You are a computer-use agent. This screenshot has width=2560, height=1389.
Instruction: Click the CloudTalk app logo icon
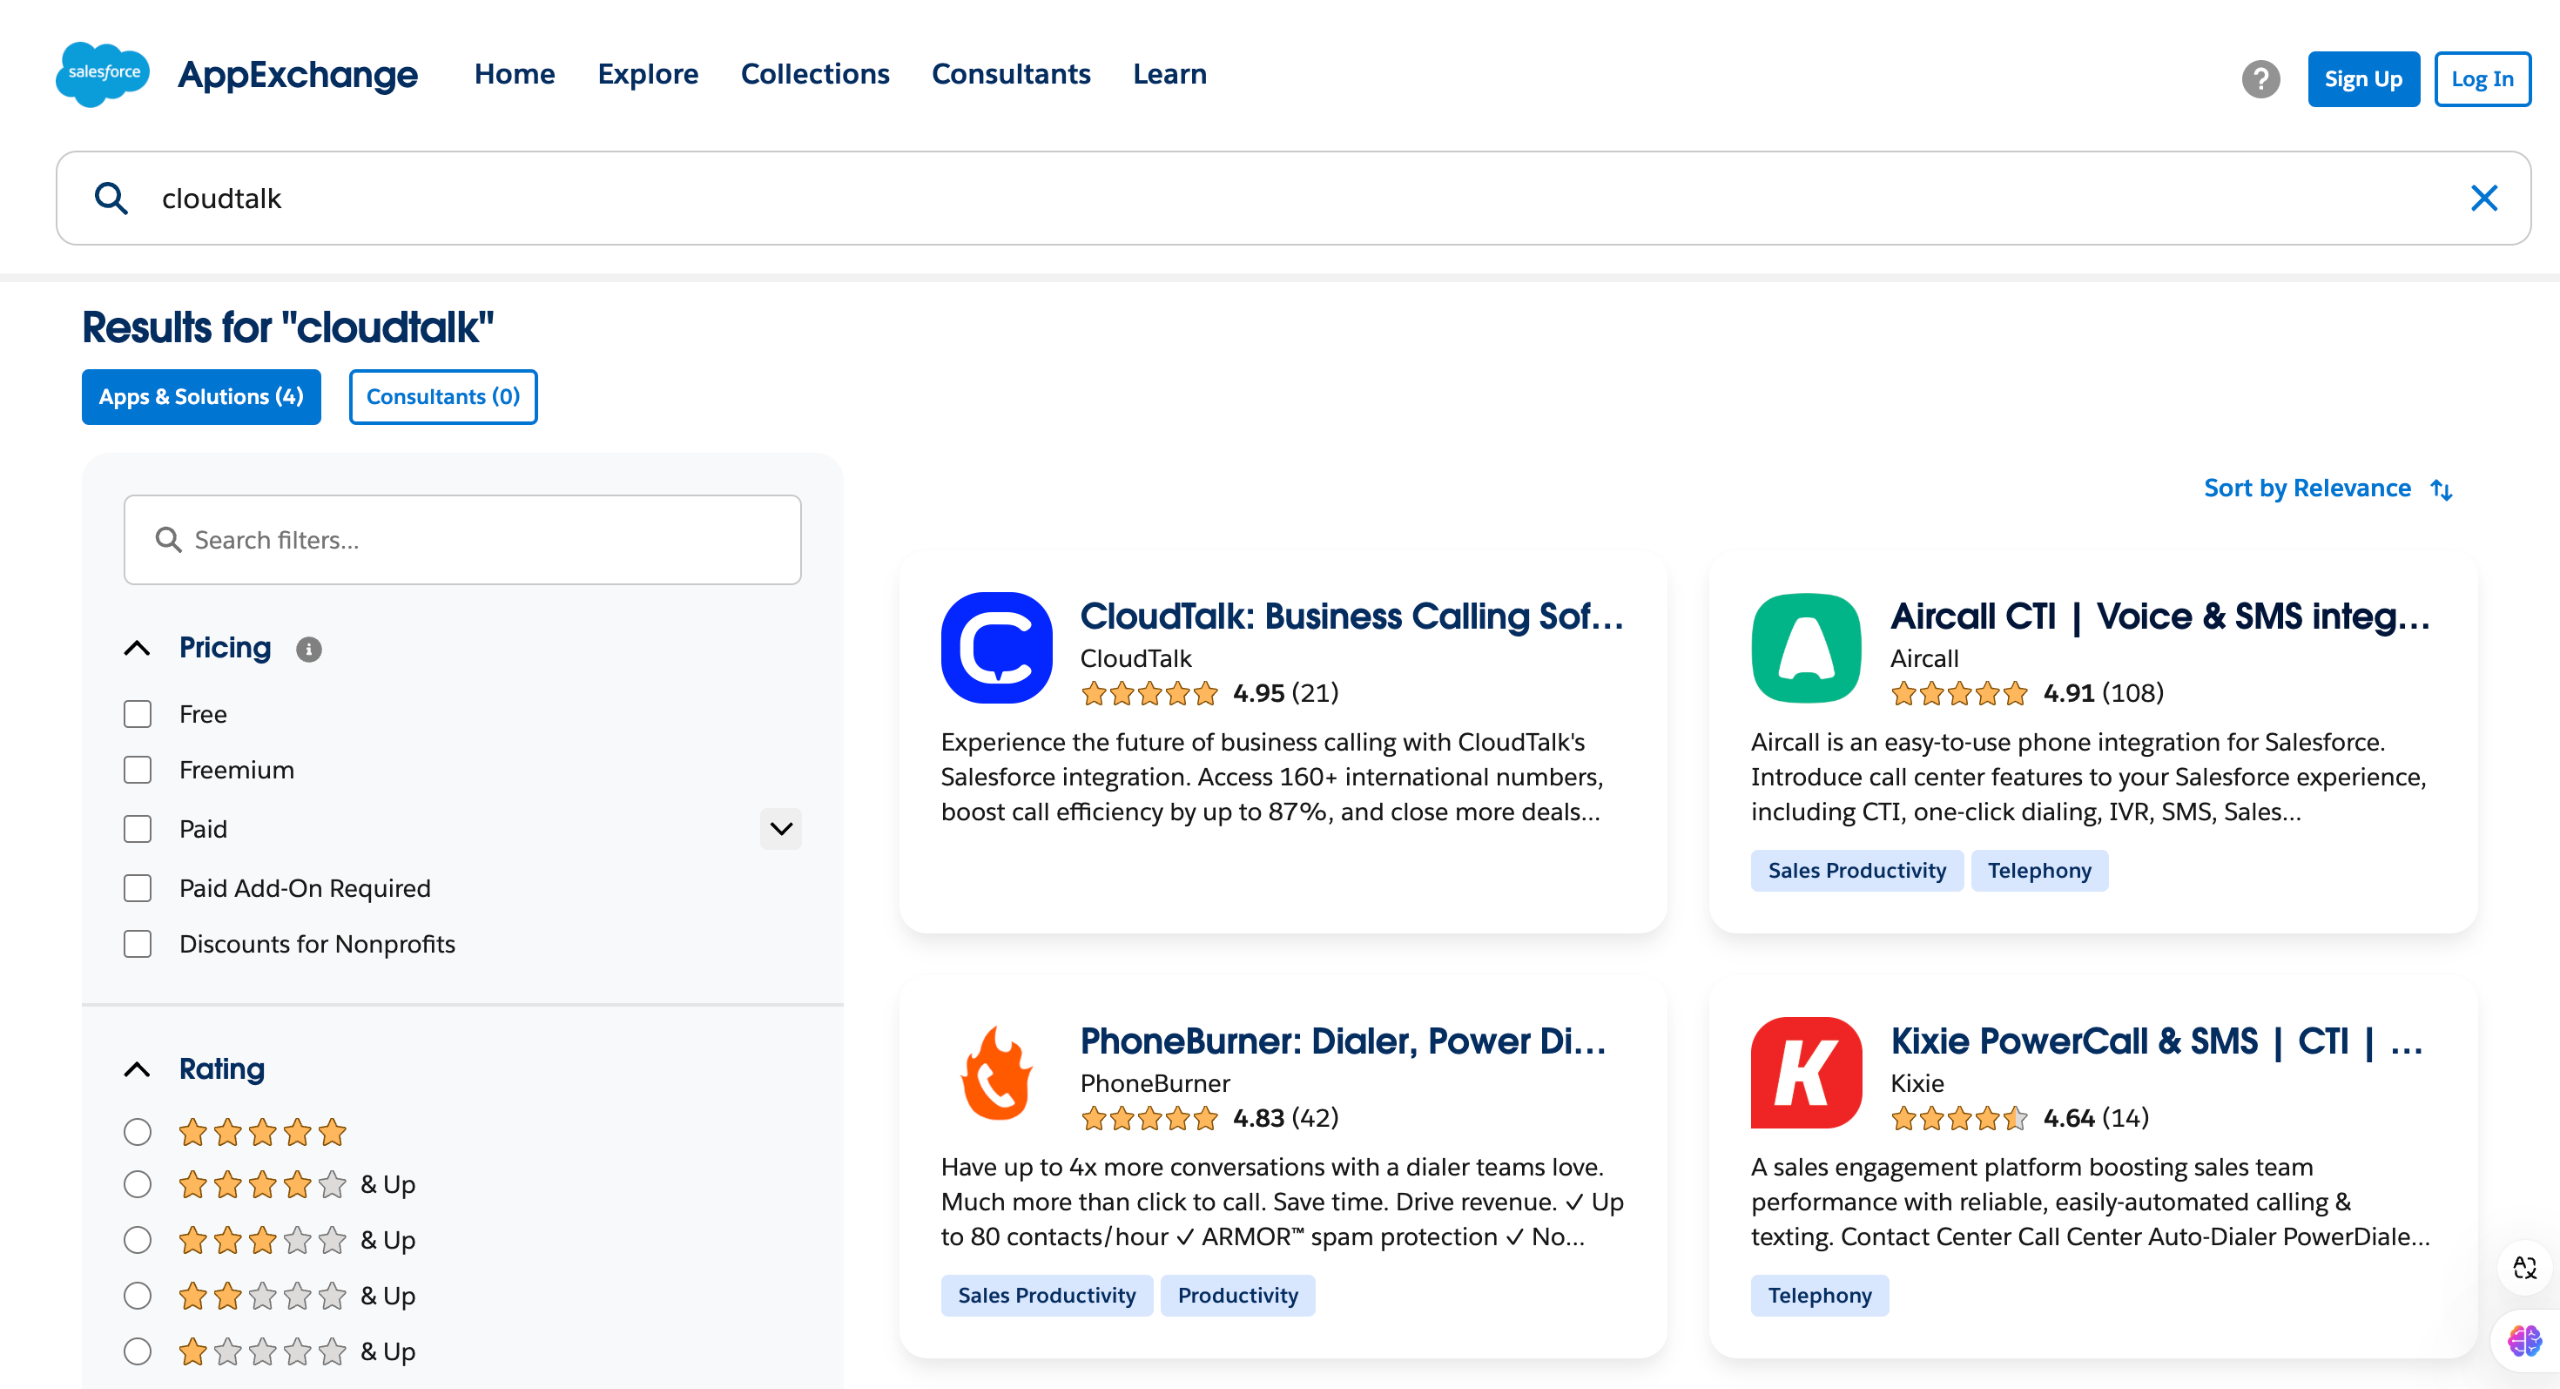click(x=996, y=648)
